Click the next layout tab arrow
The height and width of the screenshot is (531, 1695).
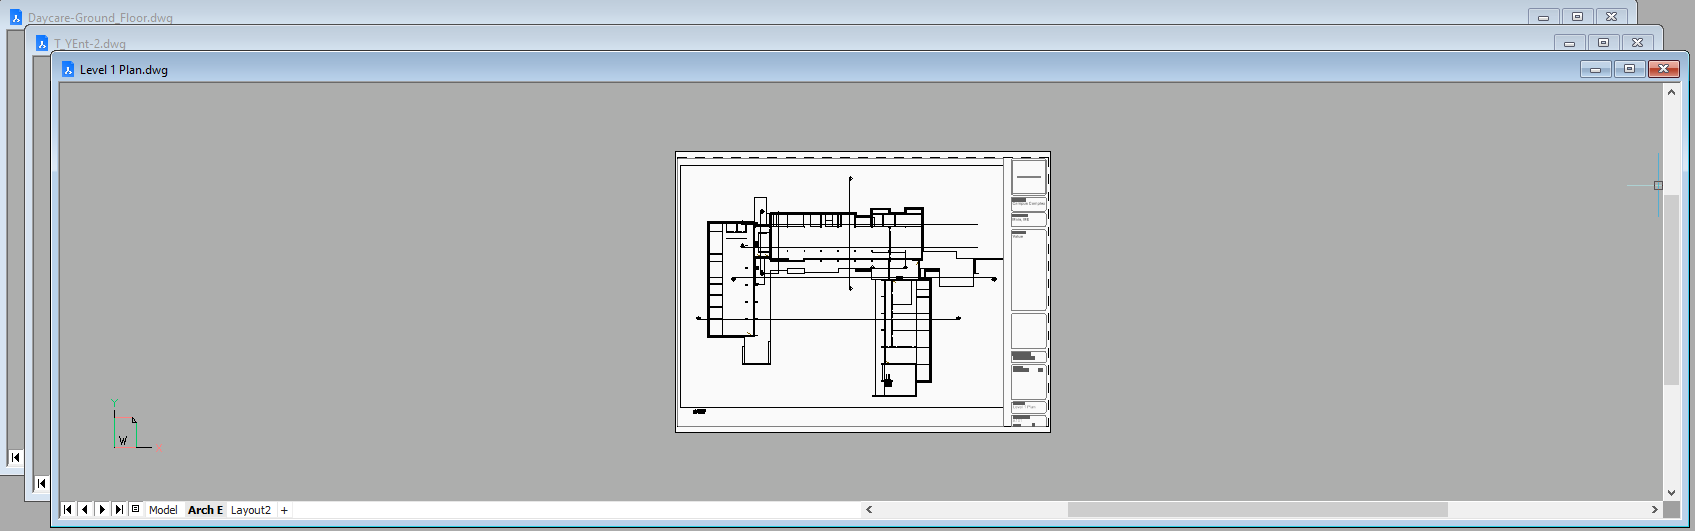(102, 510)
